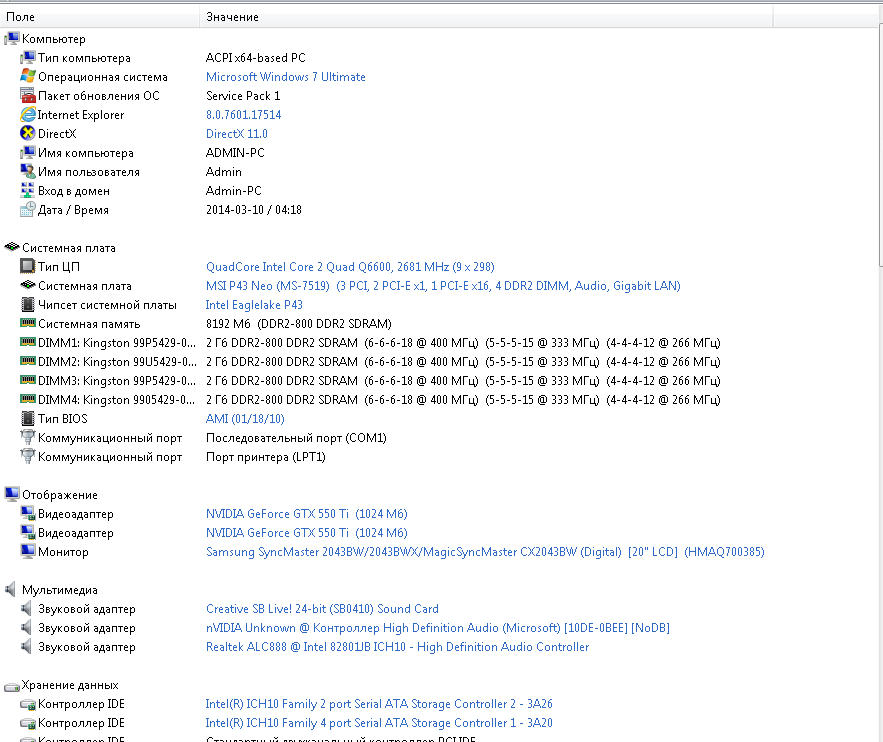Select the Тип ЦП field label

59,267
